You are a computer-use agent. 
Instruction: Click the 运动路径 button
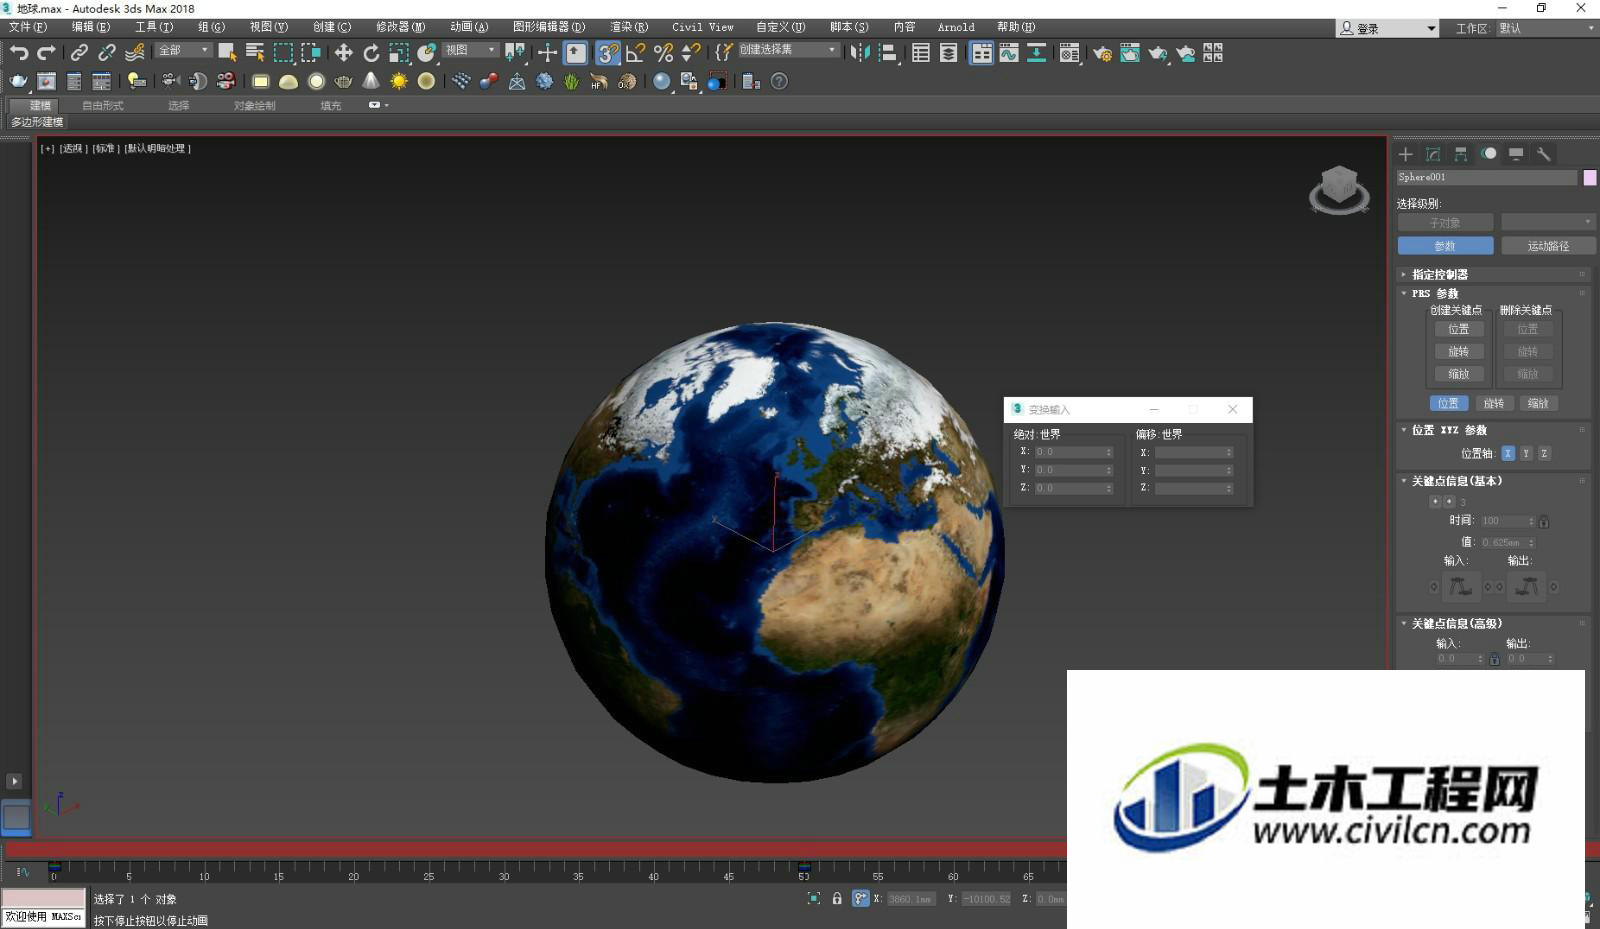pyautogui.click(x=1548, y=246)
